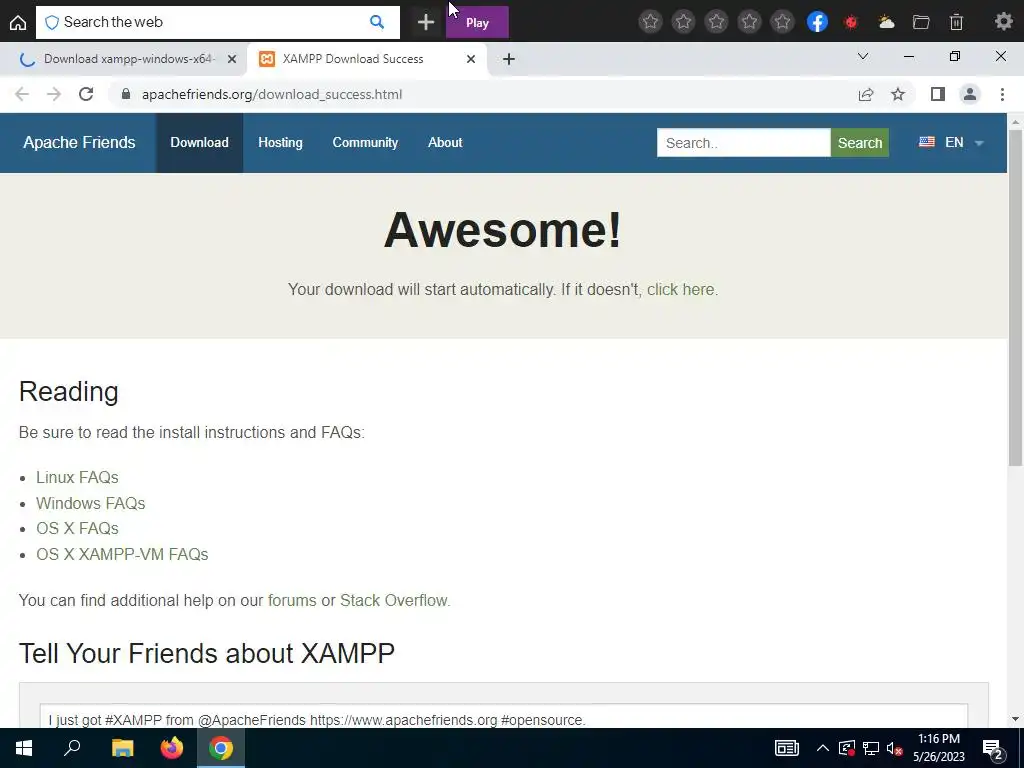Viewport: 1024px width, 768px height.
Task: Open the home icon in top bar
Action: click(18, 22)
